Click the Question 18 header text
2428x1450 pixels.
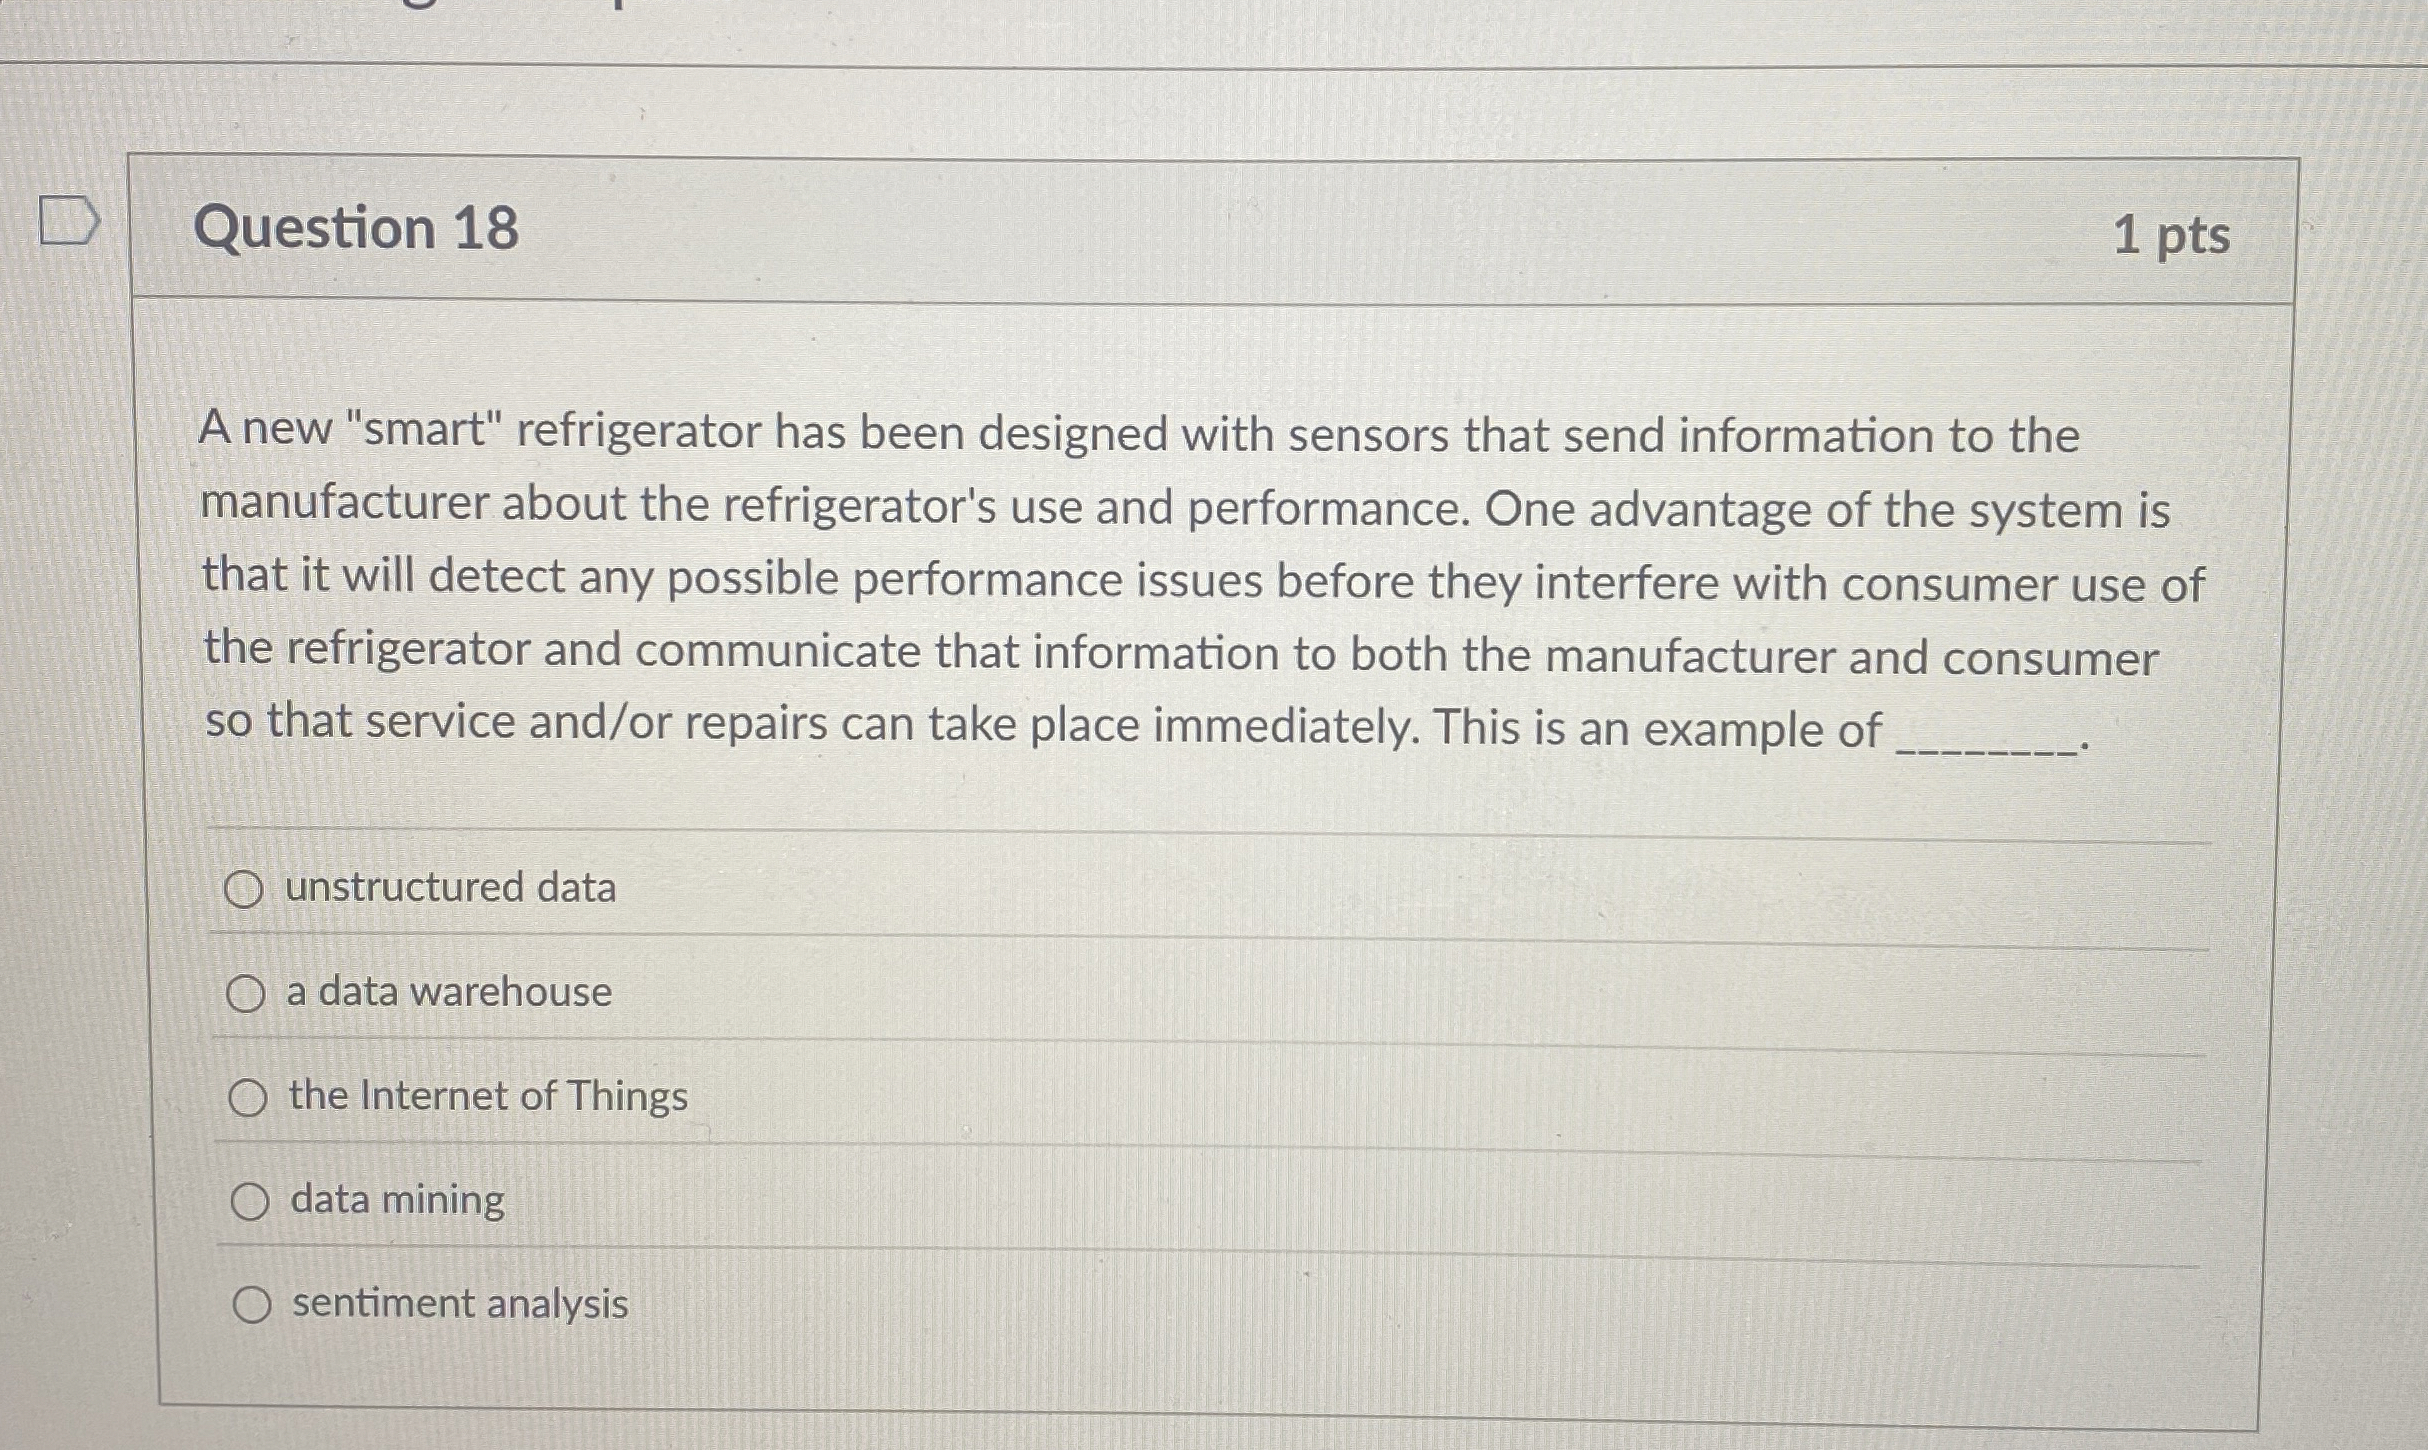coord(357,230)
